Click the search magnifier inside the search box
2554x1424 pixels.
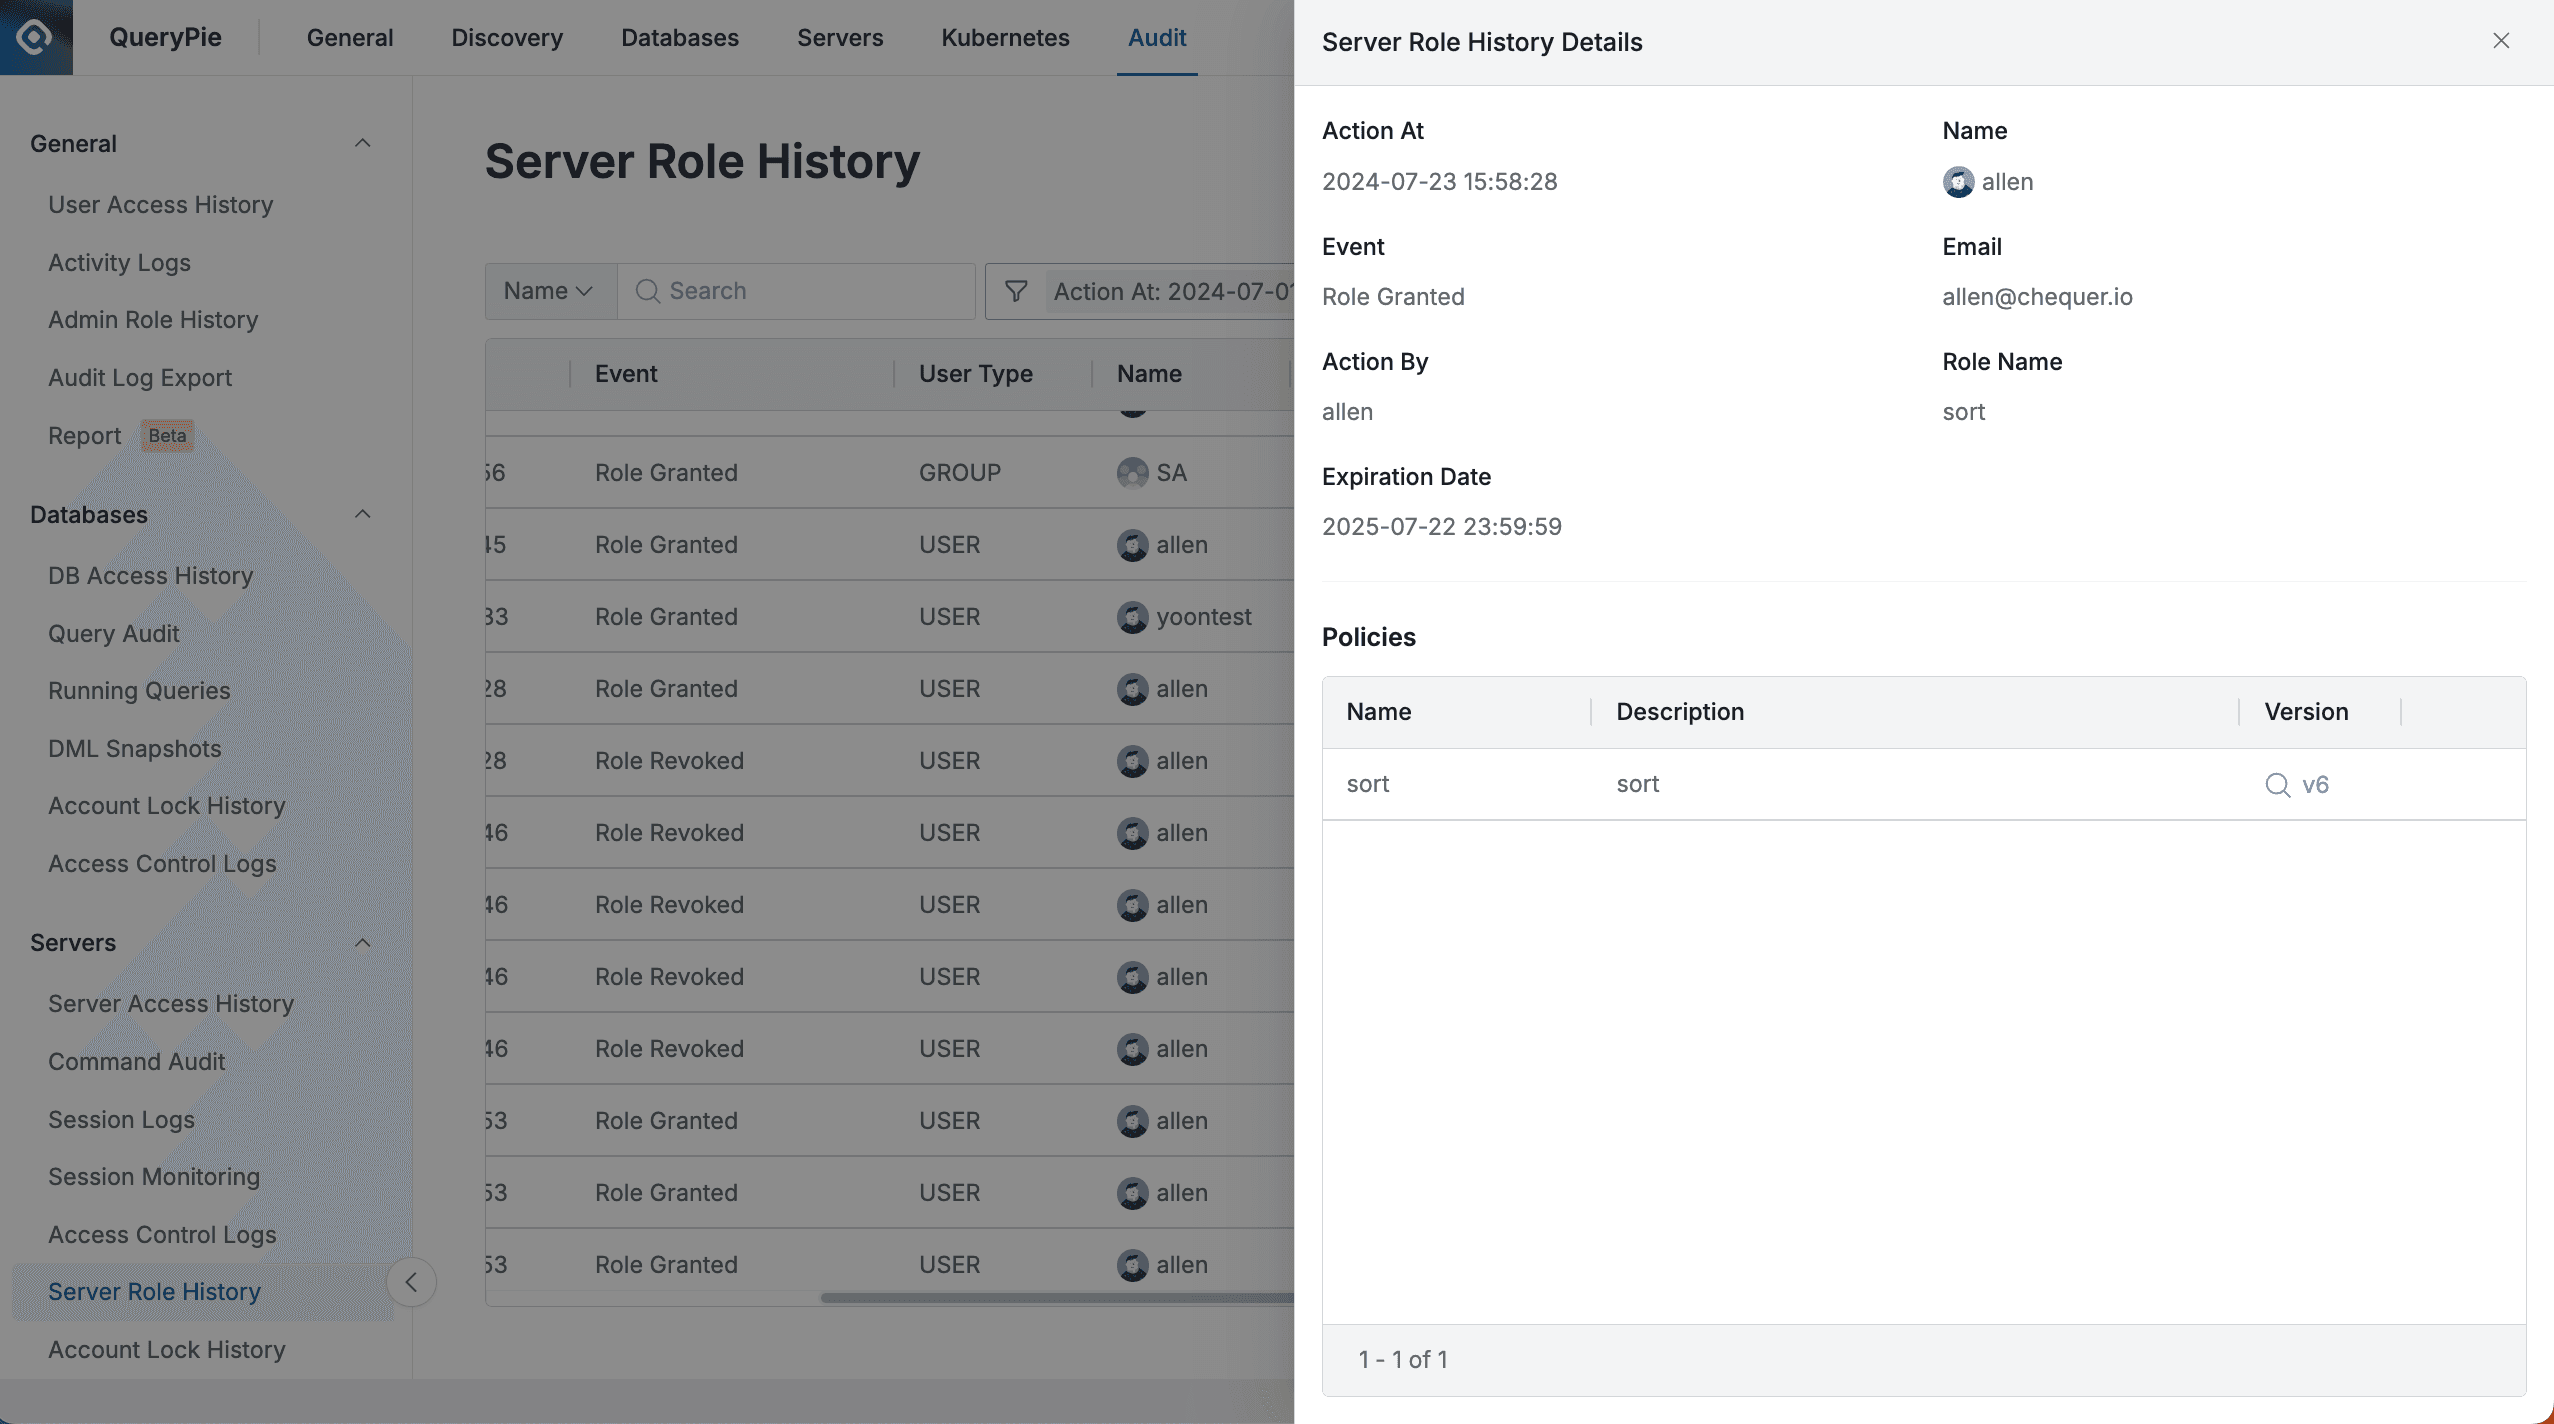(x=647, y=291)
